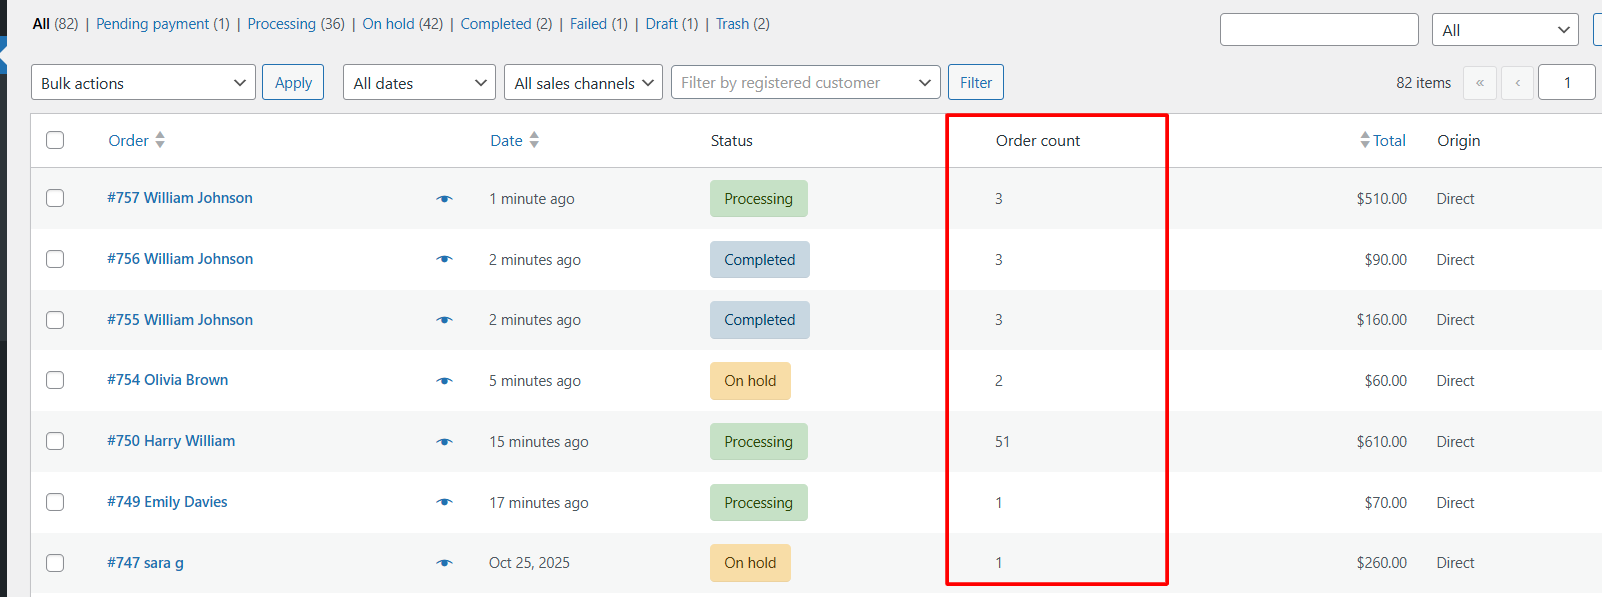The height and width of the screenshot is (597, 1602).
Task: Open order #755 William Johnson
Action: 180,320
